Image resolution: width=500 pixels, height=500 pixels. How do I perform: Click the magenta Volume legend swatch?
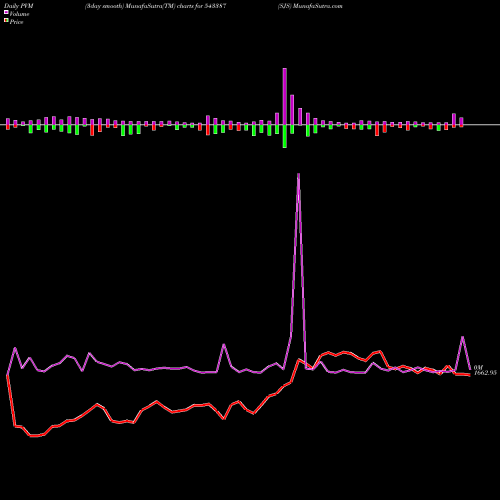click(6, 12)
